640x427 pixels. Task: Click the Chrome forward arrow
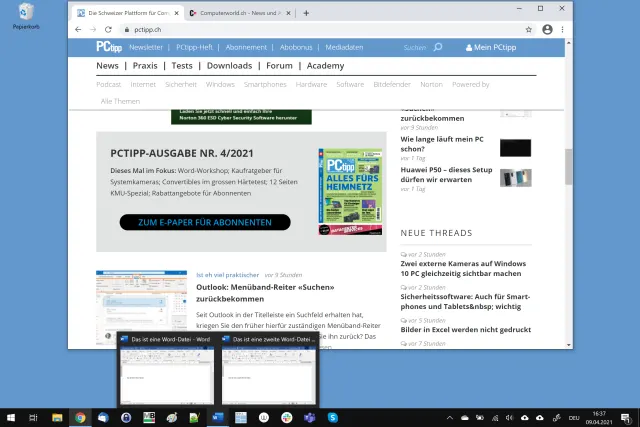click(93, 29)
